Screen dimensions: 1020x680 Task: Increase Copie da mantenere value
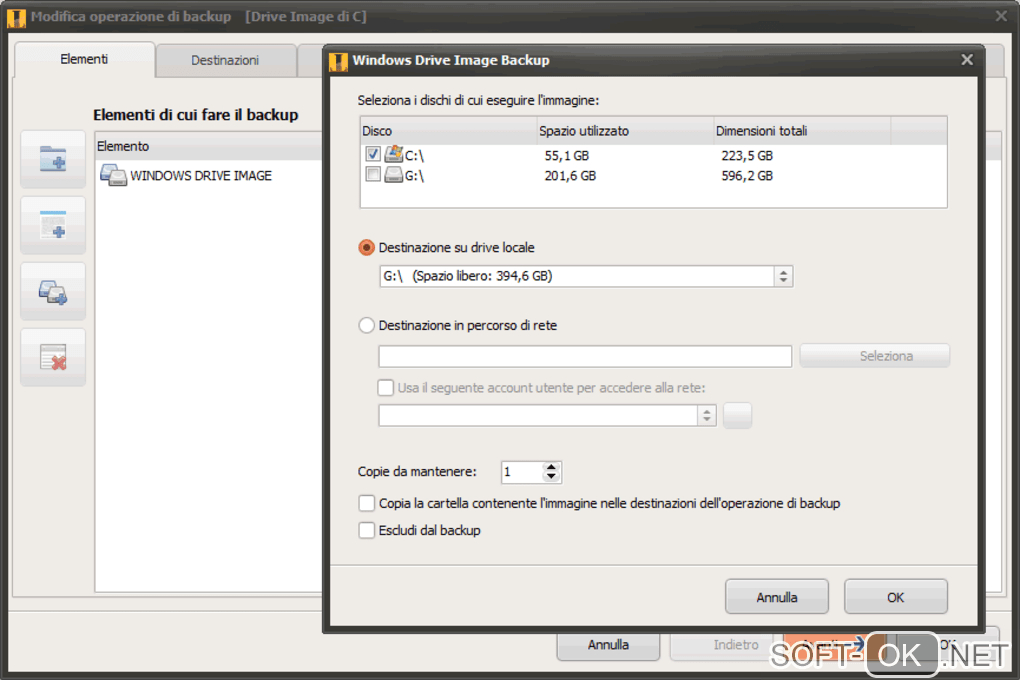(x=551, y=467)
